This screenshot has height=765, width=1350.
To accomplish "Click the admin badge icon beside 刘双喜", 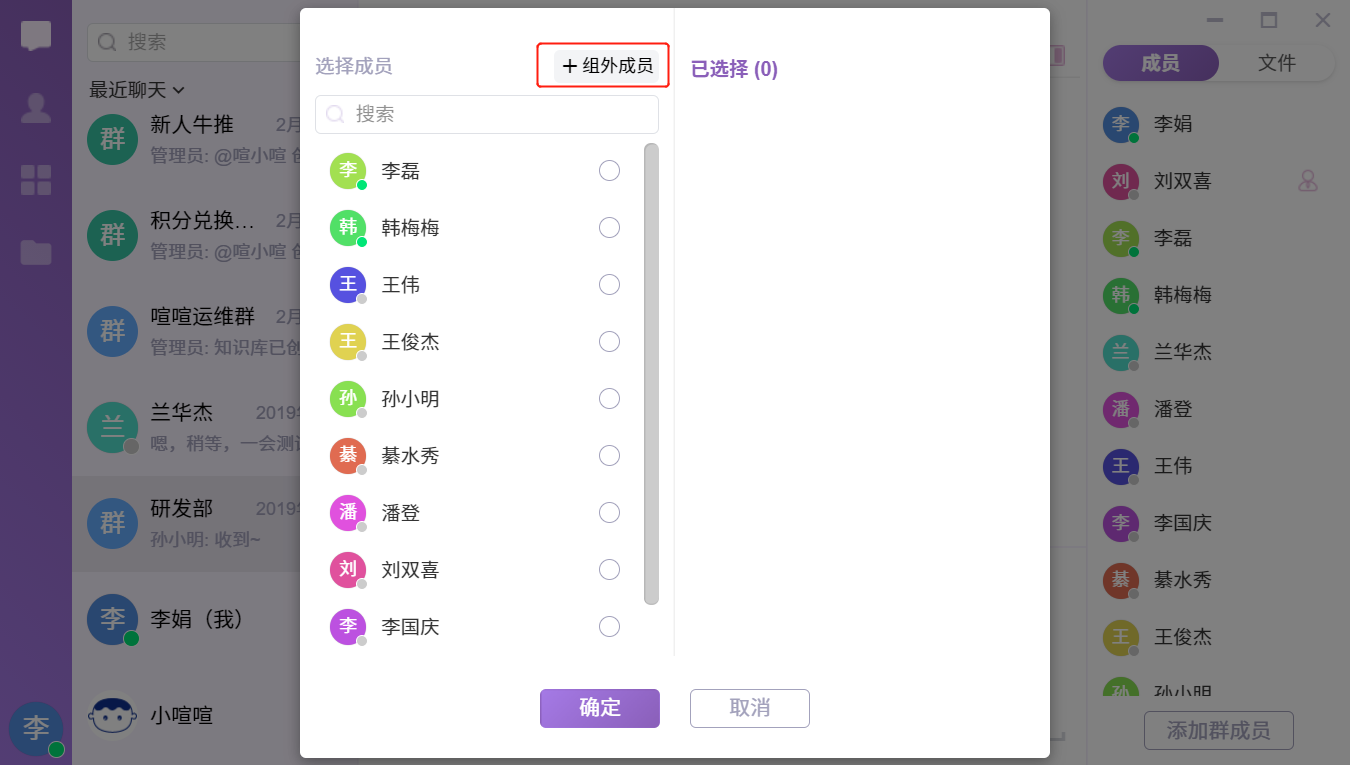I will click(x=1307, y=181).
